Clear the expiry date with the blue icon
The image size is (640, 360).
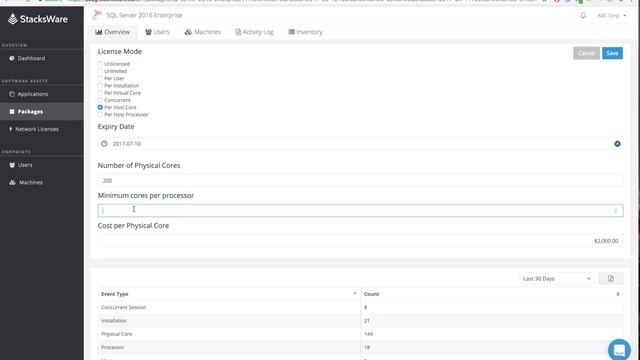[x=617, y=144]
